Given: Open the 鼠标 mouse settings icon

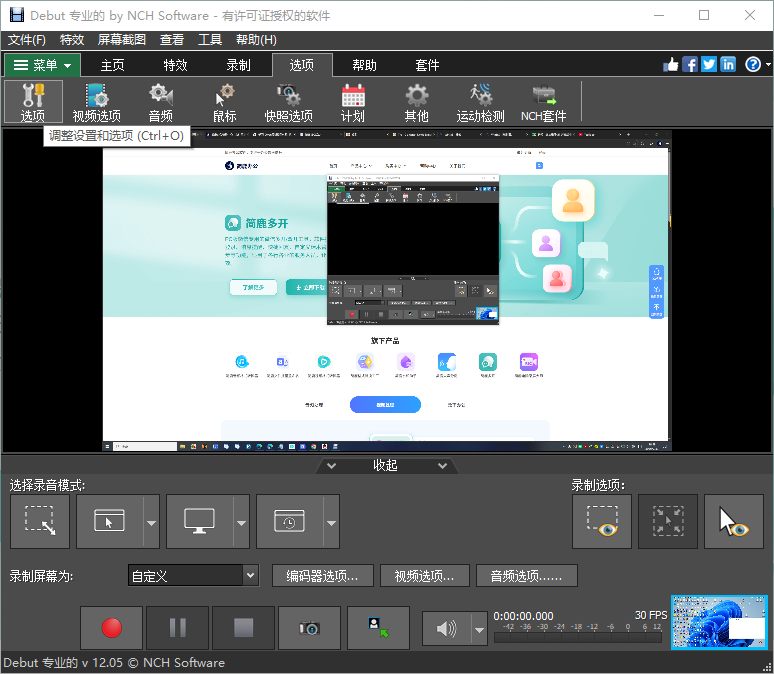Looking at the screenshot, I should [x=224, y=102].
